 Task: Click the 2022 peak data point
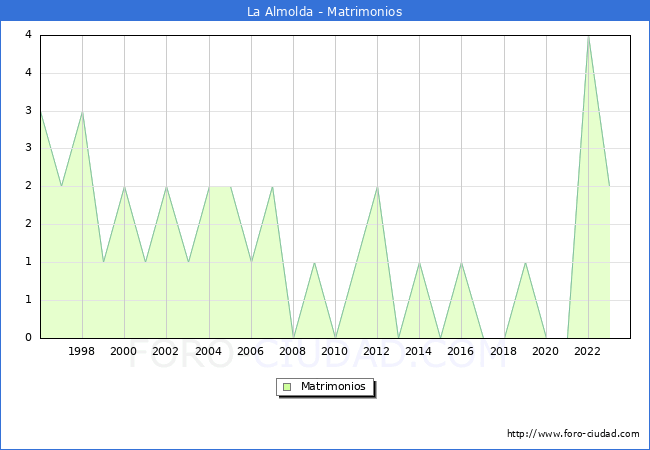click(588, 37)
